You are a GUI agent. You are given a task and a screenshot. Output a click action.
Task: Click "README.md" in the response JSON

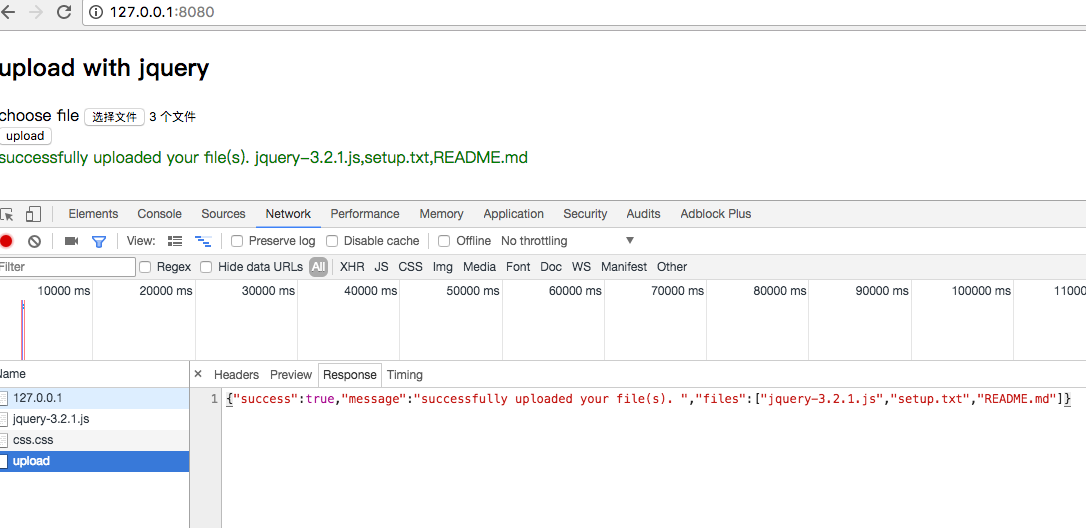pos(1016,399)
